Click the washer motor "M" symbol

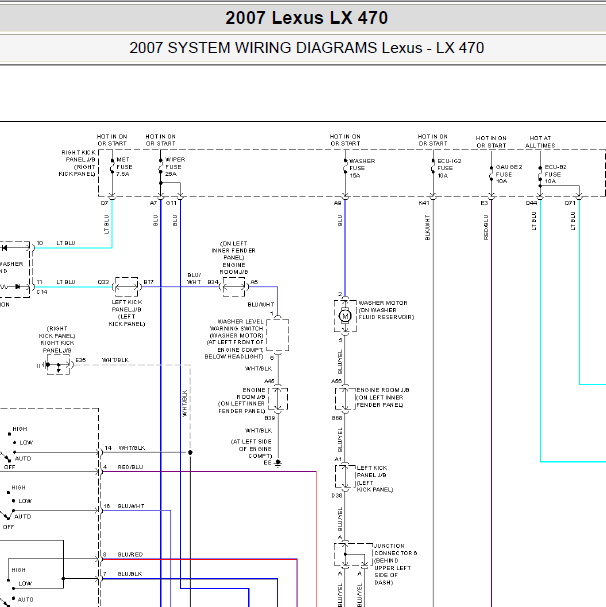pyautogui.click(x=345, y=316)
